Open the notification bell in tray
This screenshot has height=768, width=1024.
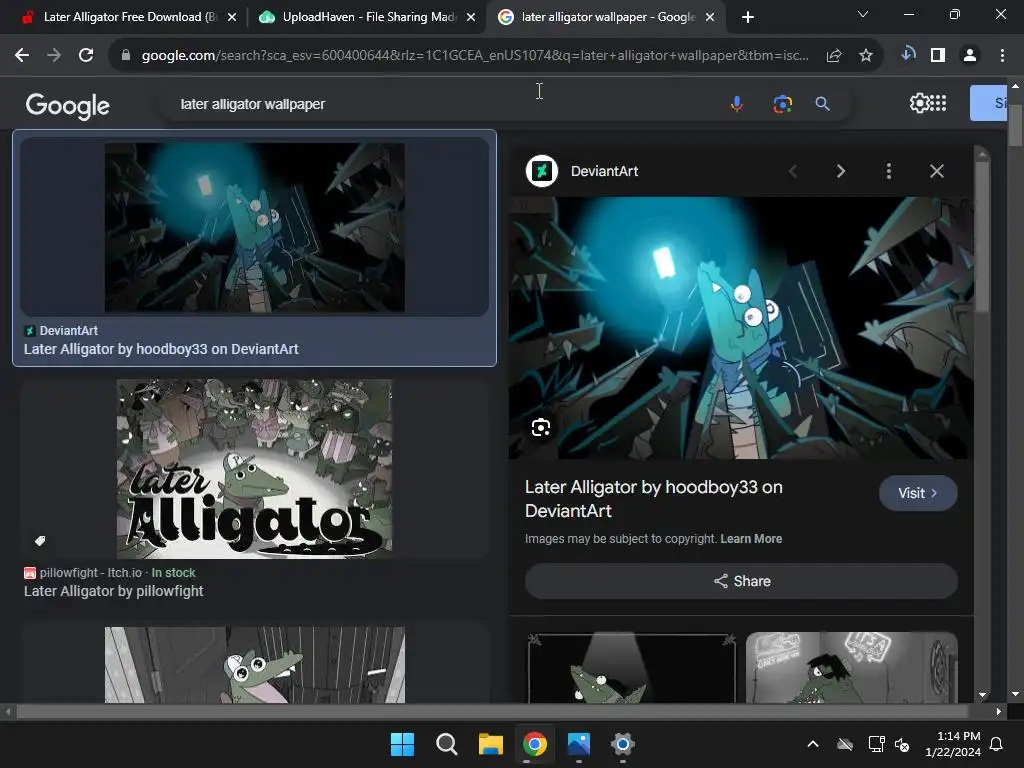click(x=997, y=744)
